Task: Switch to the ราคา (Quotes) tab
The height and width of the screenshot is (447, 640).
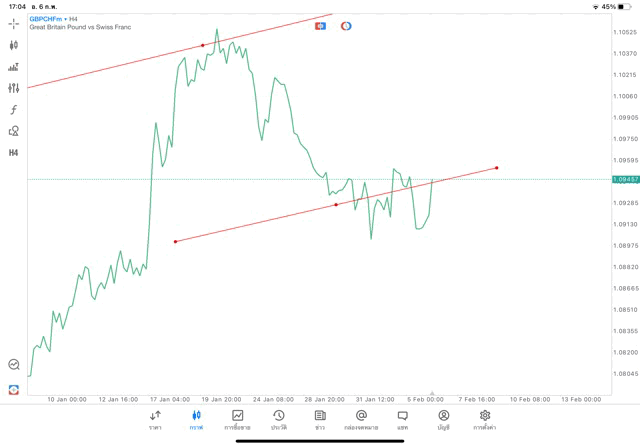Action: pyautogui.click(x=155, y=419)
